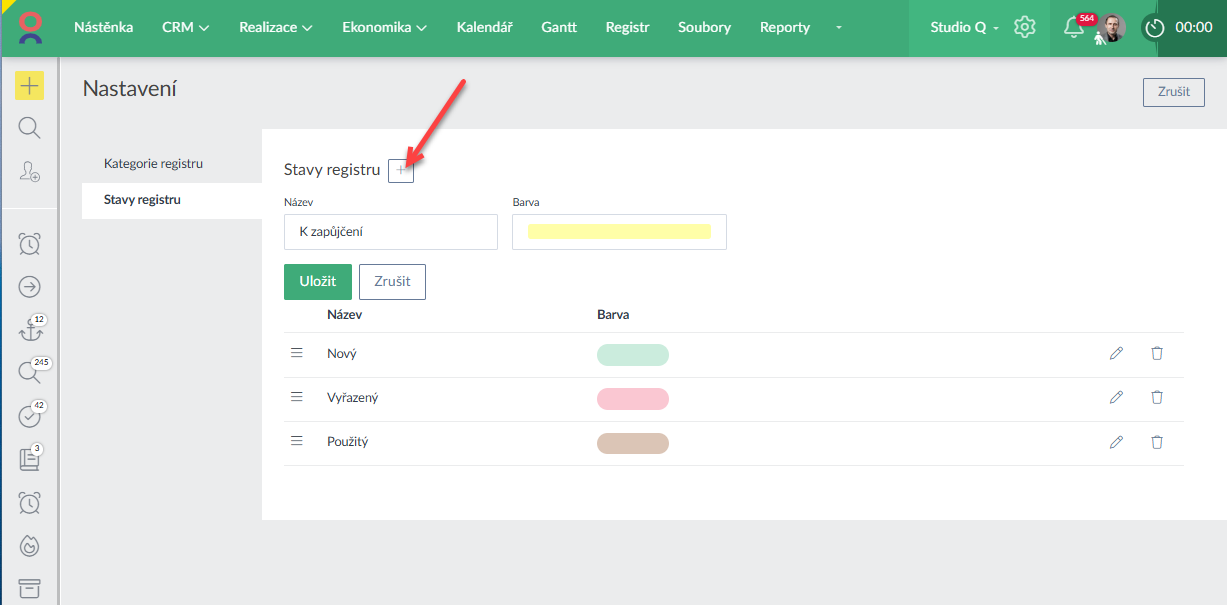Click the yellow plus quick-add icon
Screen dimensions: 1227x605
click(x=29, y=86)
